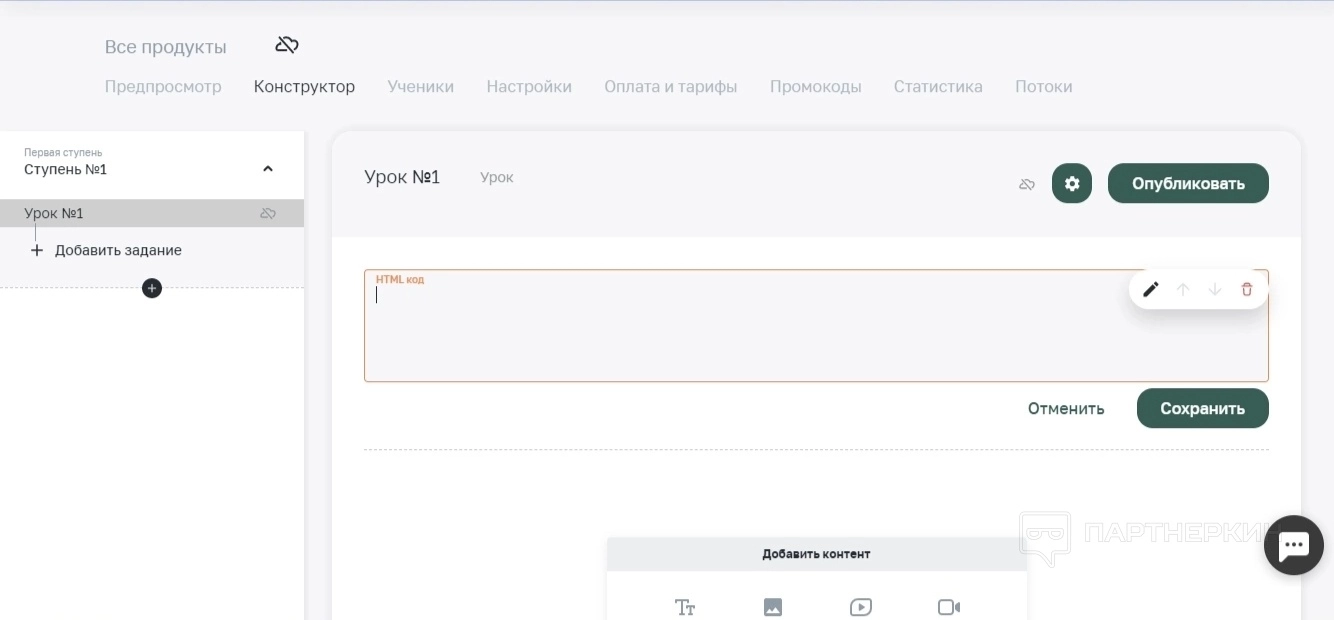Screen dimensions: 1334x620
Task: Switch to the Конструктор tab
Action: point(304,87)
